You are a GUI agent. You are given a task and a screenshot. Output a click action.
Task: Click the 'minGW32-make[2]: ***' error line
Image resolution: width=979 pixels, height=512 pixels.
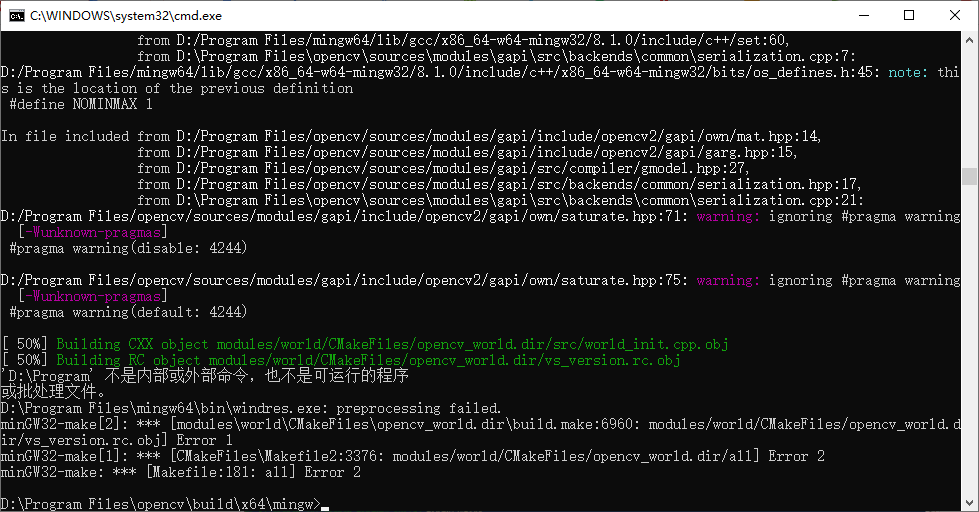[481, 432]
